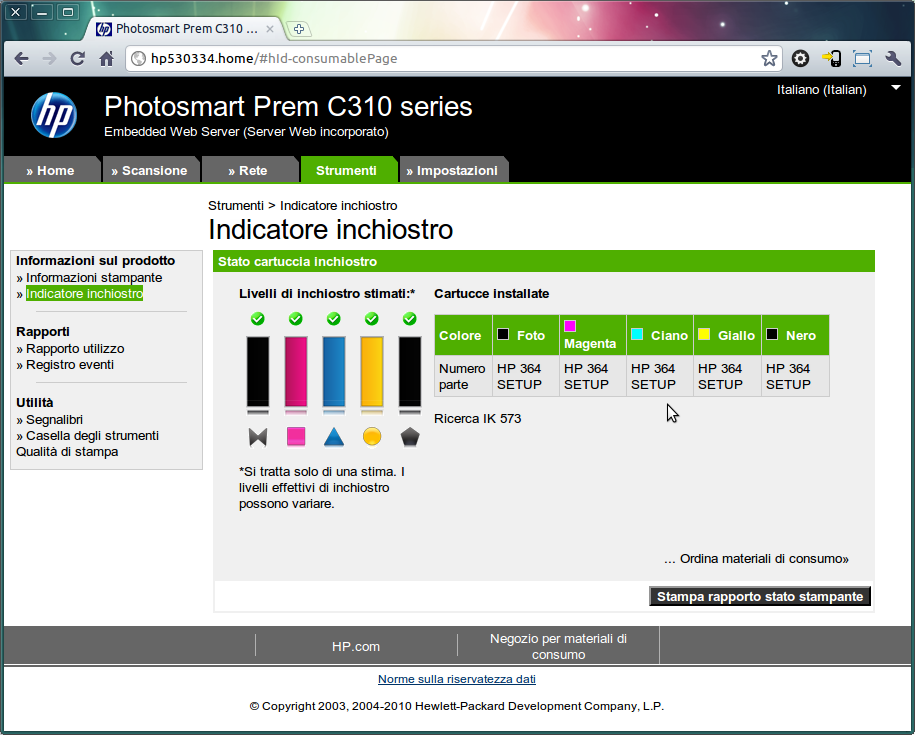Open Casella degli strumenti Qualità di stampa
Screen dimensions: 915x735
tap(88, 444)
